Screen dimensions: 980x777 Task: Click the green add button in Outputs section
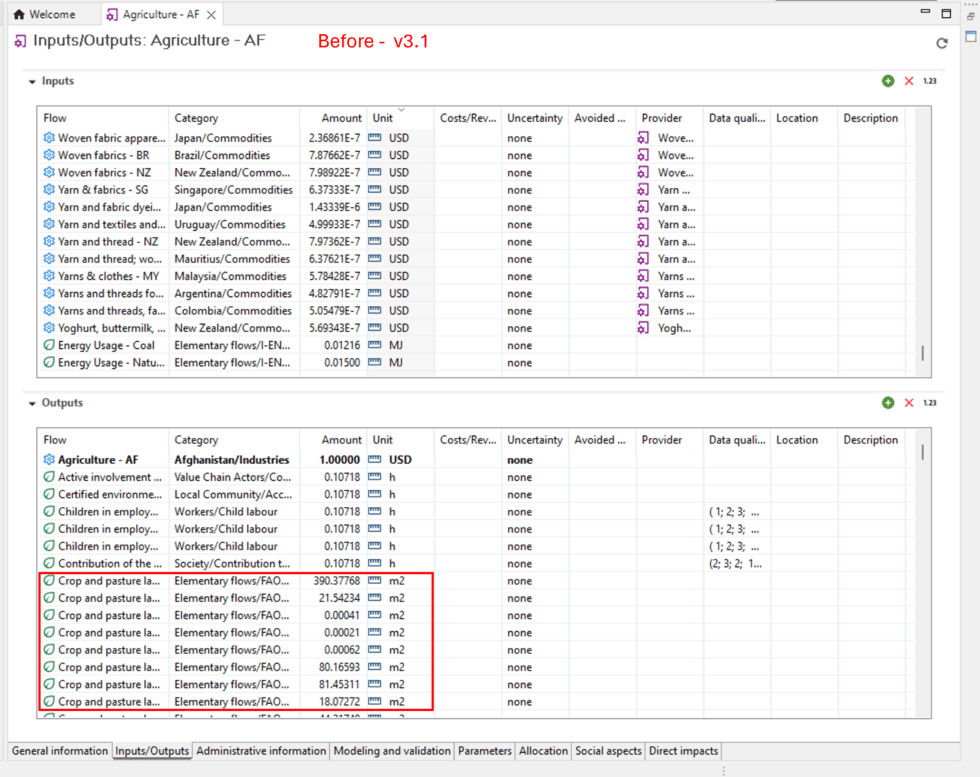(888, 403)
